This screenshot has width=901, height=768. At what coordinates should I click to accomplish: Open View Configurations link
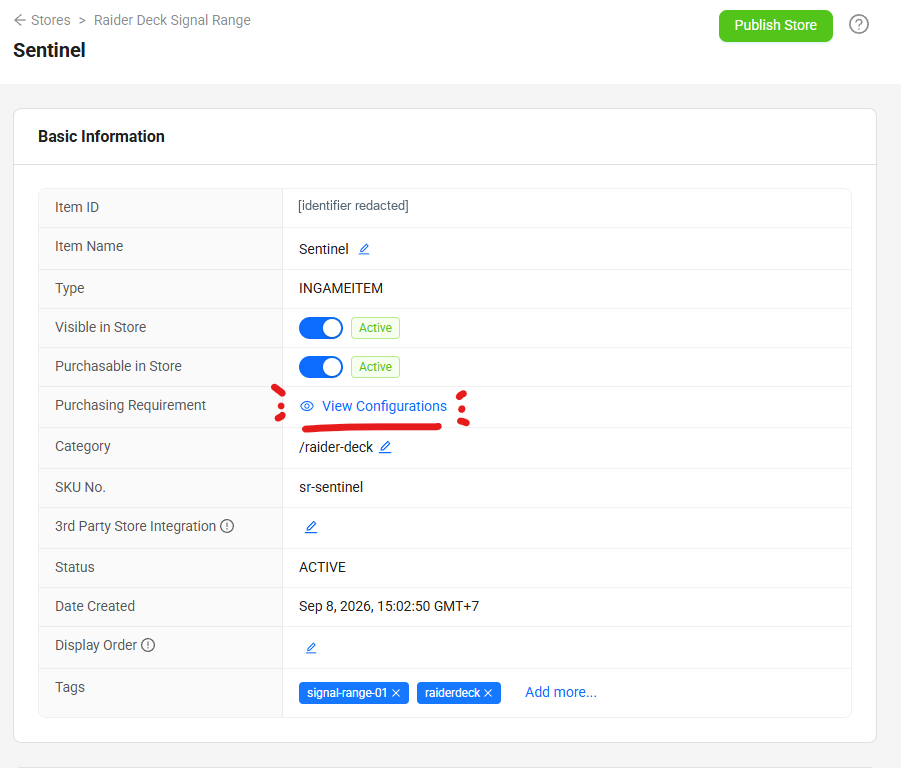(x=384, y=406)
